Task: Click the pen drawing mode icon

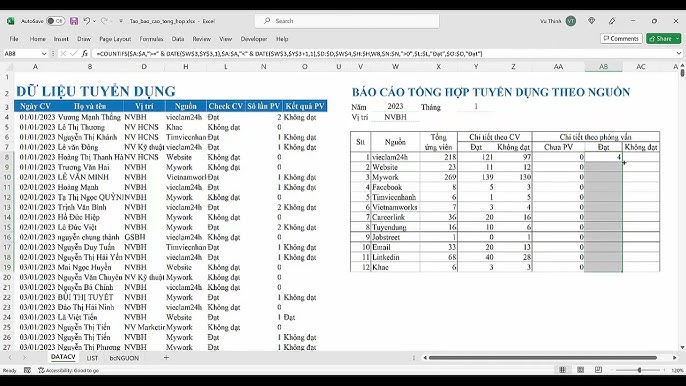Action: [x=612, y=21]
